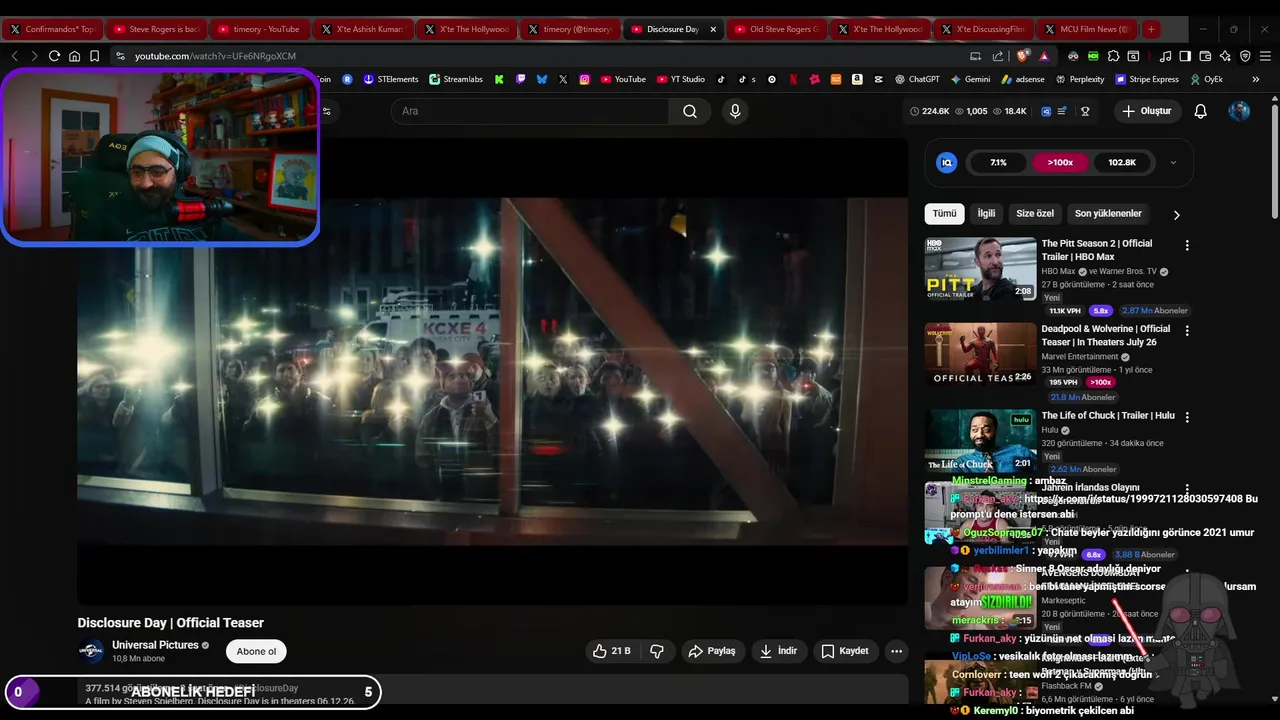
Task: Open a new browser tab with plus button
Action: pos(1151,29)
